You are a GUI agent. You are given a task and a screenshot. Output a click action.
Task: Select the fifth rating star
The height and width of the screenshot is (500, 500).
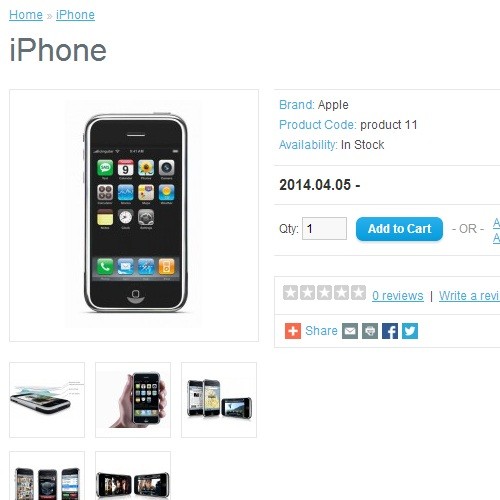358,293
